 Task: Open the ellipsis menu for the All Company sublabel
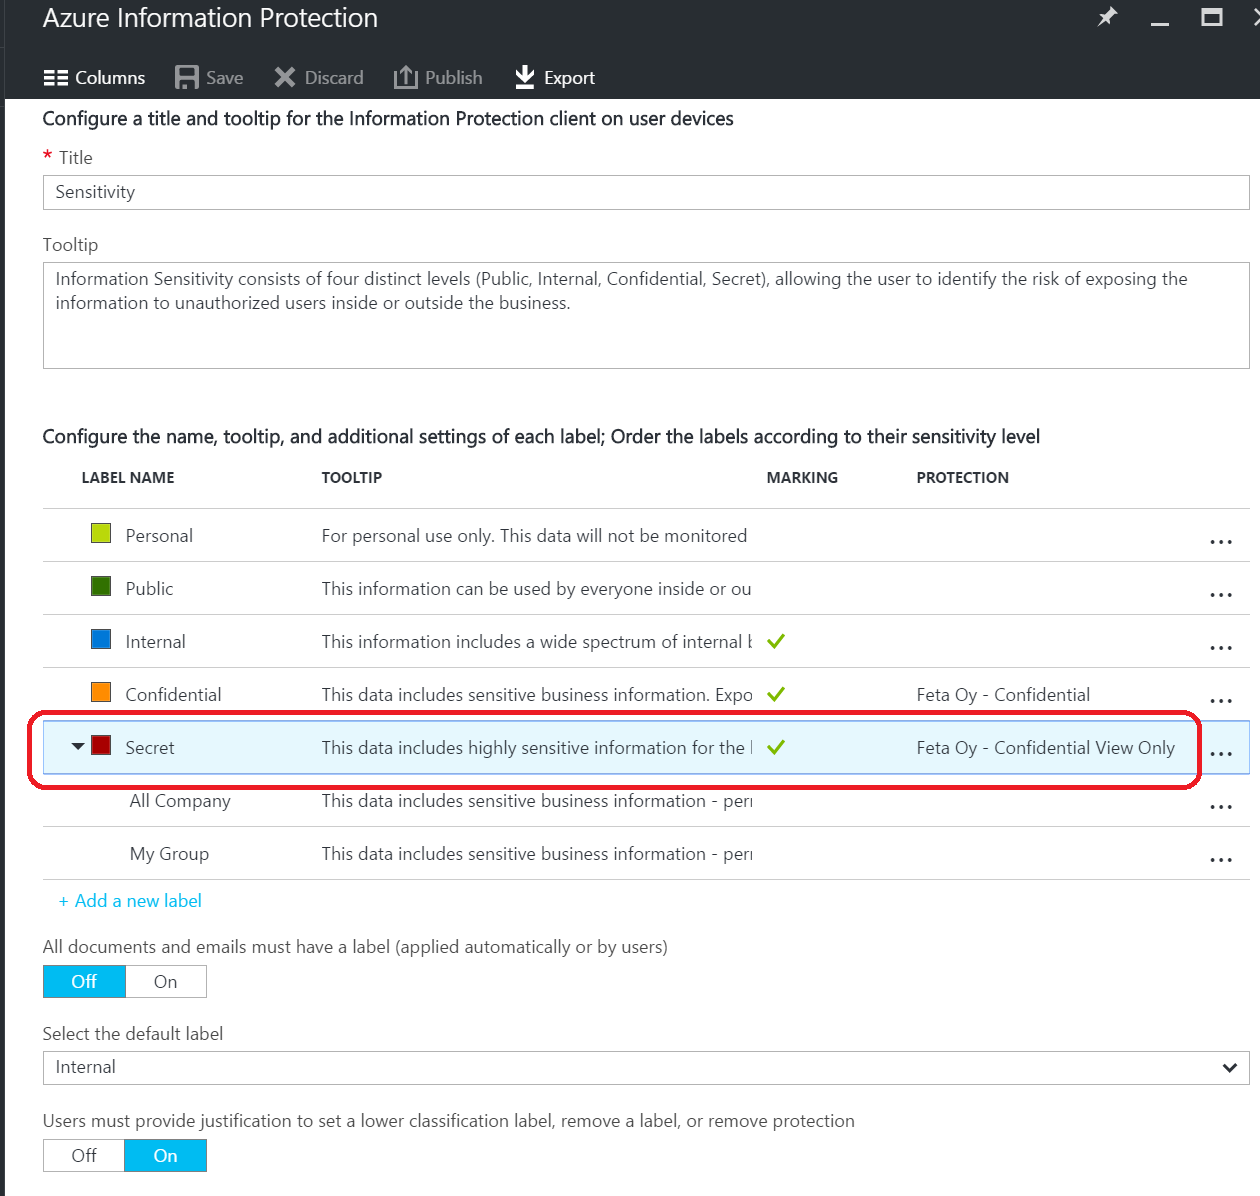[x=1221, y=806]
